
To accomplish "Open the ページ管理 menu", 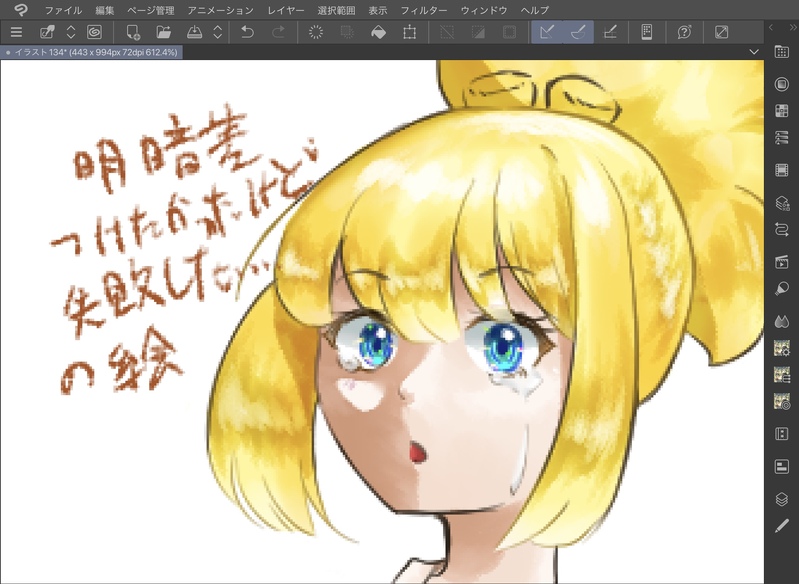I will [x=151, y=10].
